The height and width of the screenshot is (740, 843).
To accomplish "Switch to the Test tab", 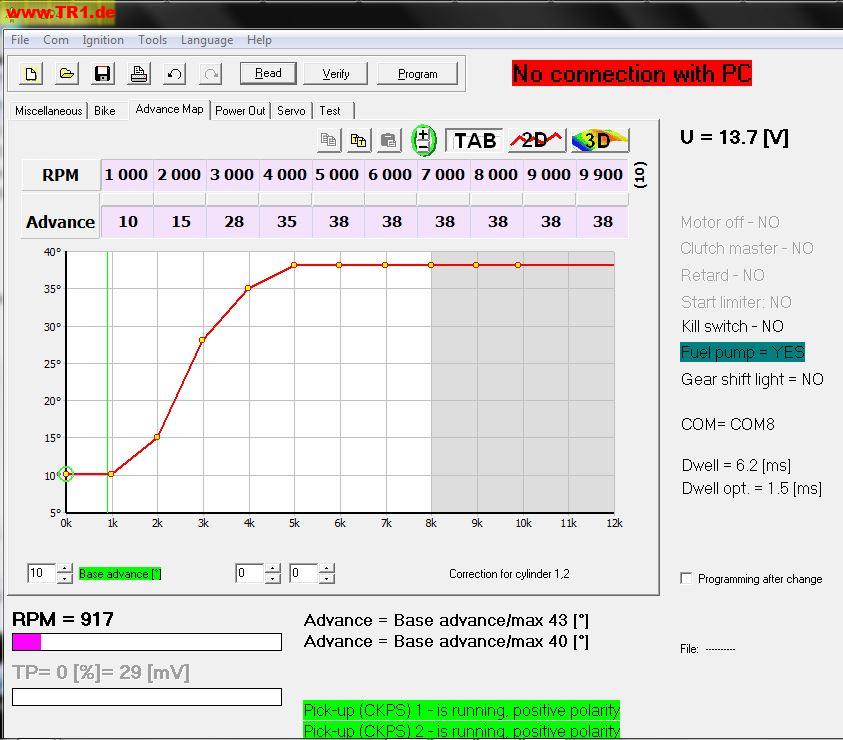I will pyautogui.click(x=330, y=111).
